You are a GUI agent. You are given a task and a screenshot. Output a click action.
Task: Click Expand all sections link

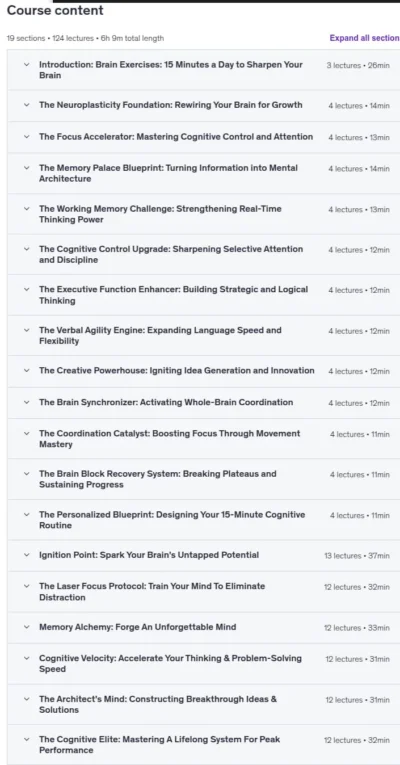[364, 38]
